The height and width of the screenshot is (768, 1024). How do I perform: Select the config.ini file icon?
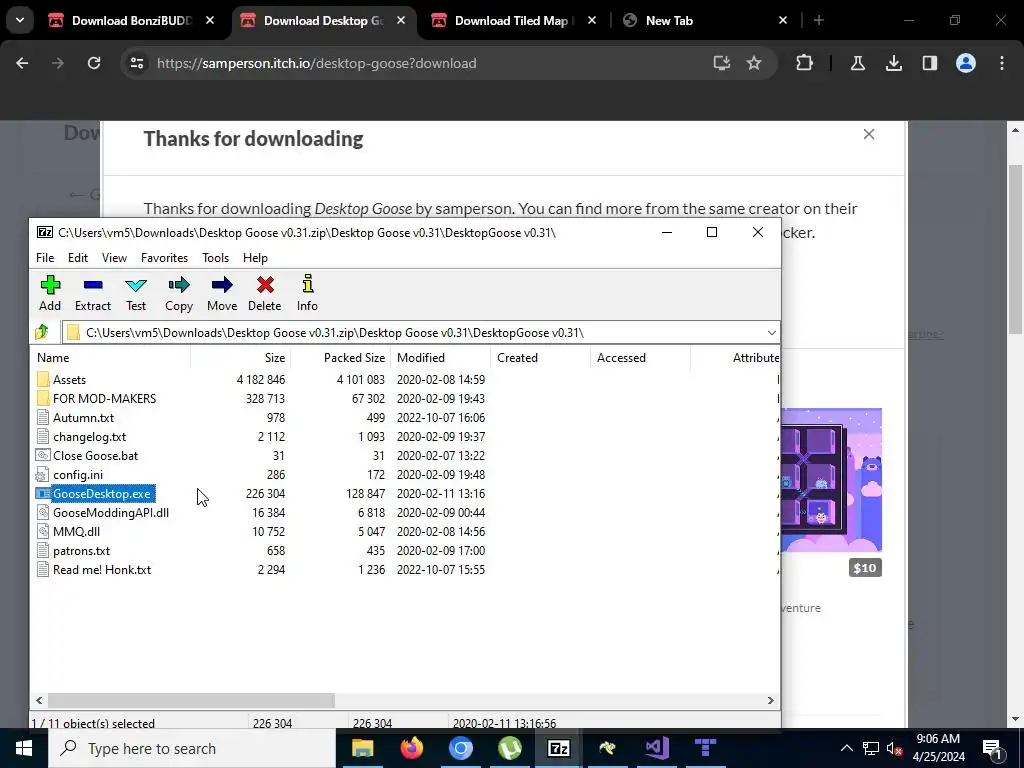[x=43, y=475]
